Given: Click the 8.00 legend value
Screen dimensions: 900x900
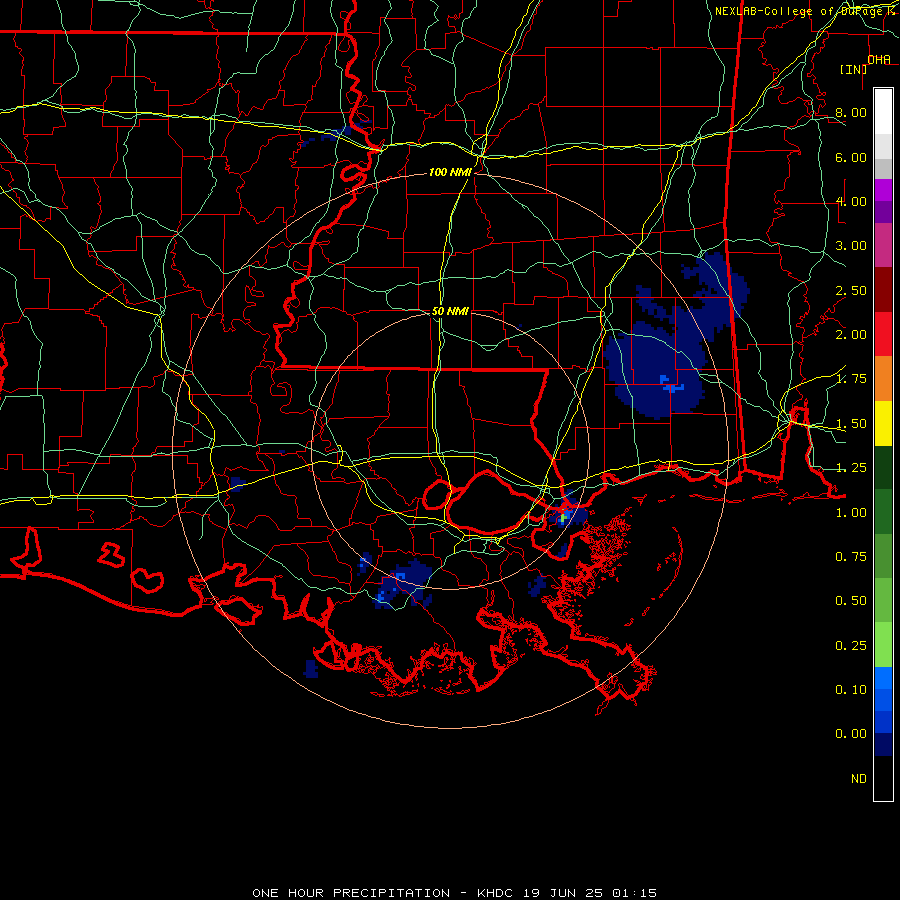Looking at the screenshot, I should 851,112.
